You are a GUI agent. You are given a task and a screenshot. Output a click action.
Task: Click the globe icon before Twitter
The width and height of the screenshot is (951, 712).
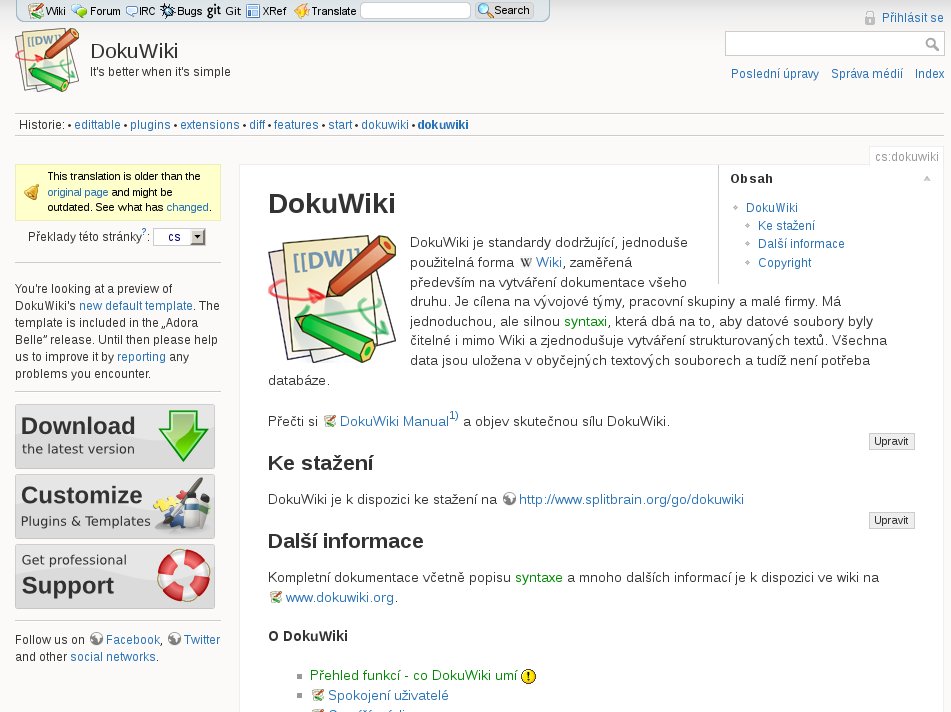175,639
